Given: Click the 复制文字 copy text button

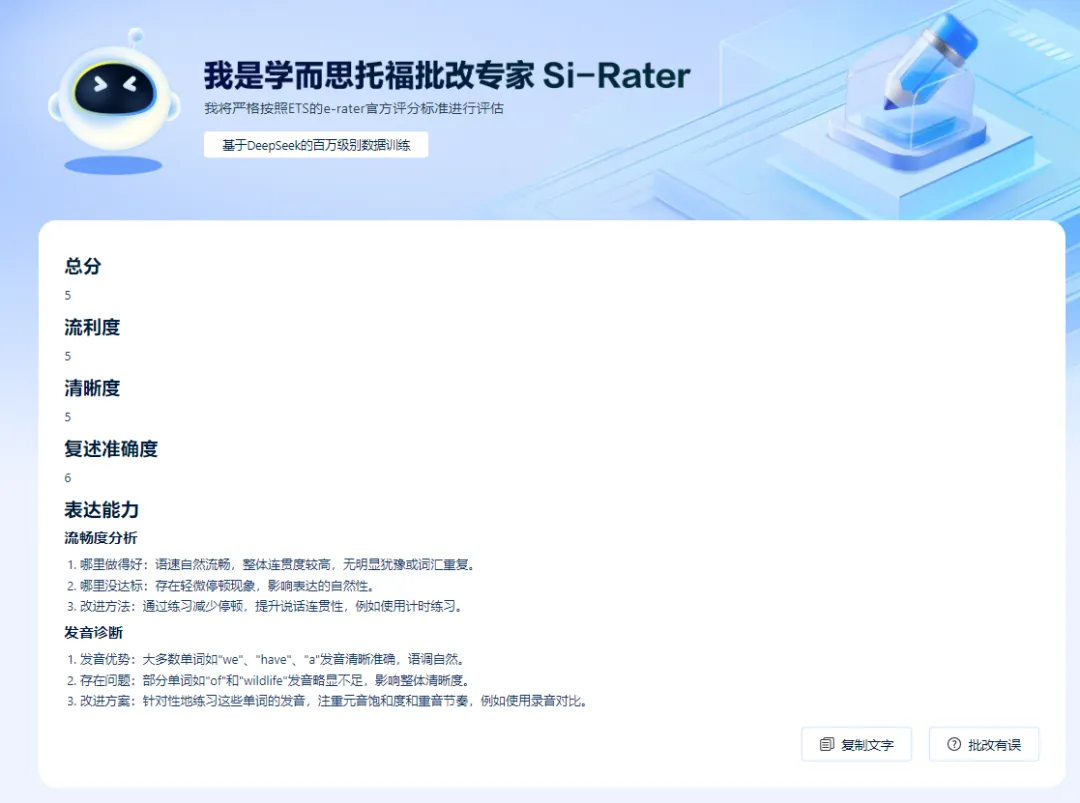Looking at the screenshot, I should coord(857,744).
